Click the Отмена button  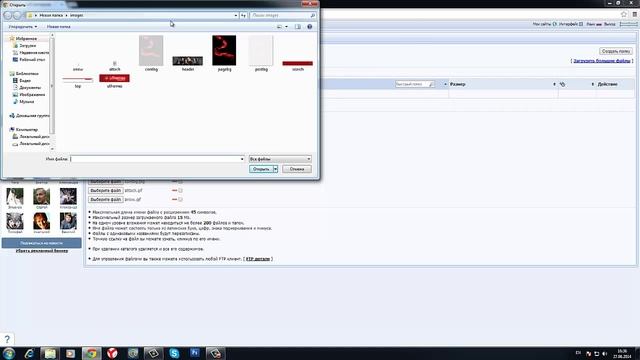(x=297, y=169)
